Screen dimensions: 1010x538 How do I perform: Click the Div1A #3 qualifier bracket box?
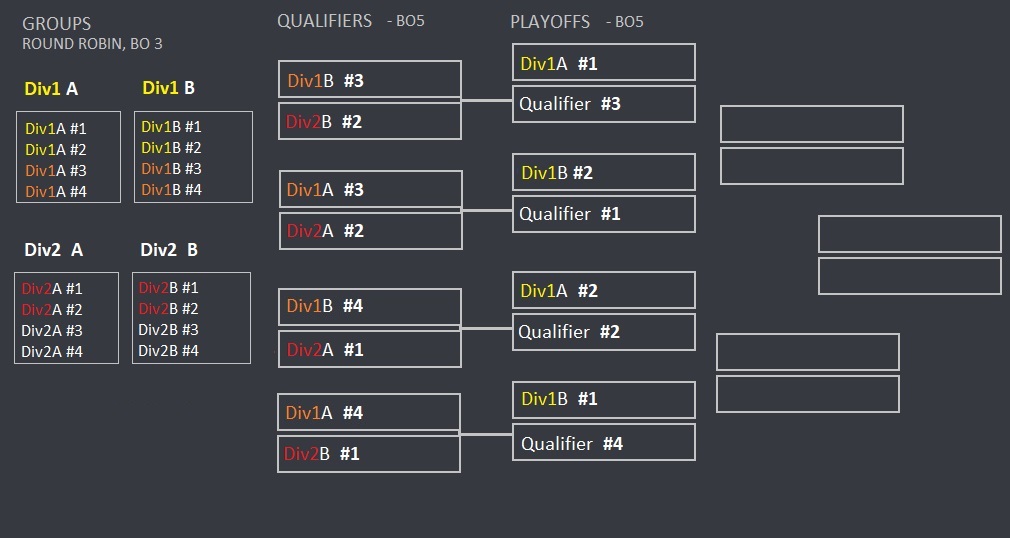tap(370, 189)
